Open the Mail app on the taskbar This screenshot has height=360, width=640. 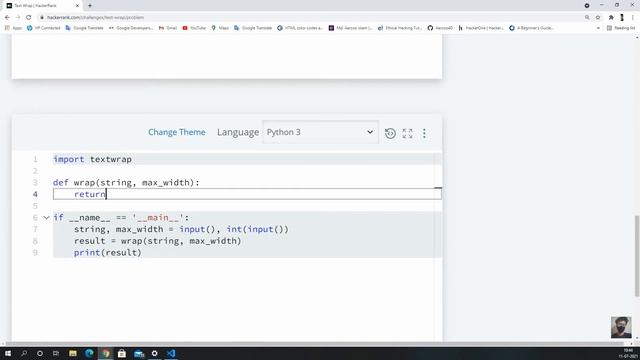pyautogui.click(x=139, y=353)
